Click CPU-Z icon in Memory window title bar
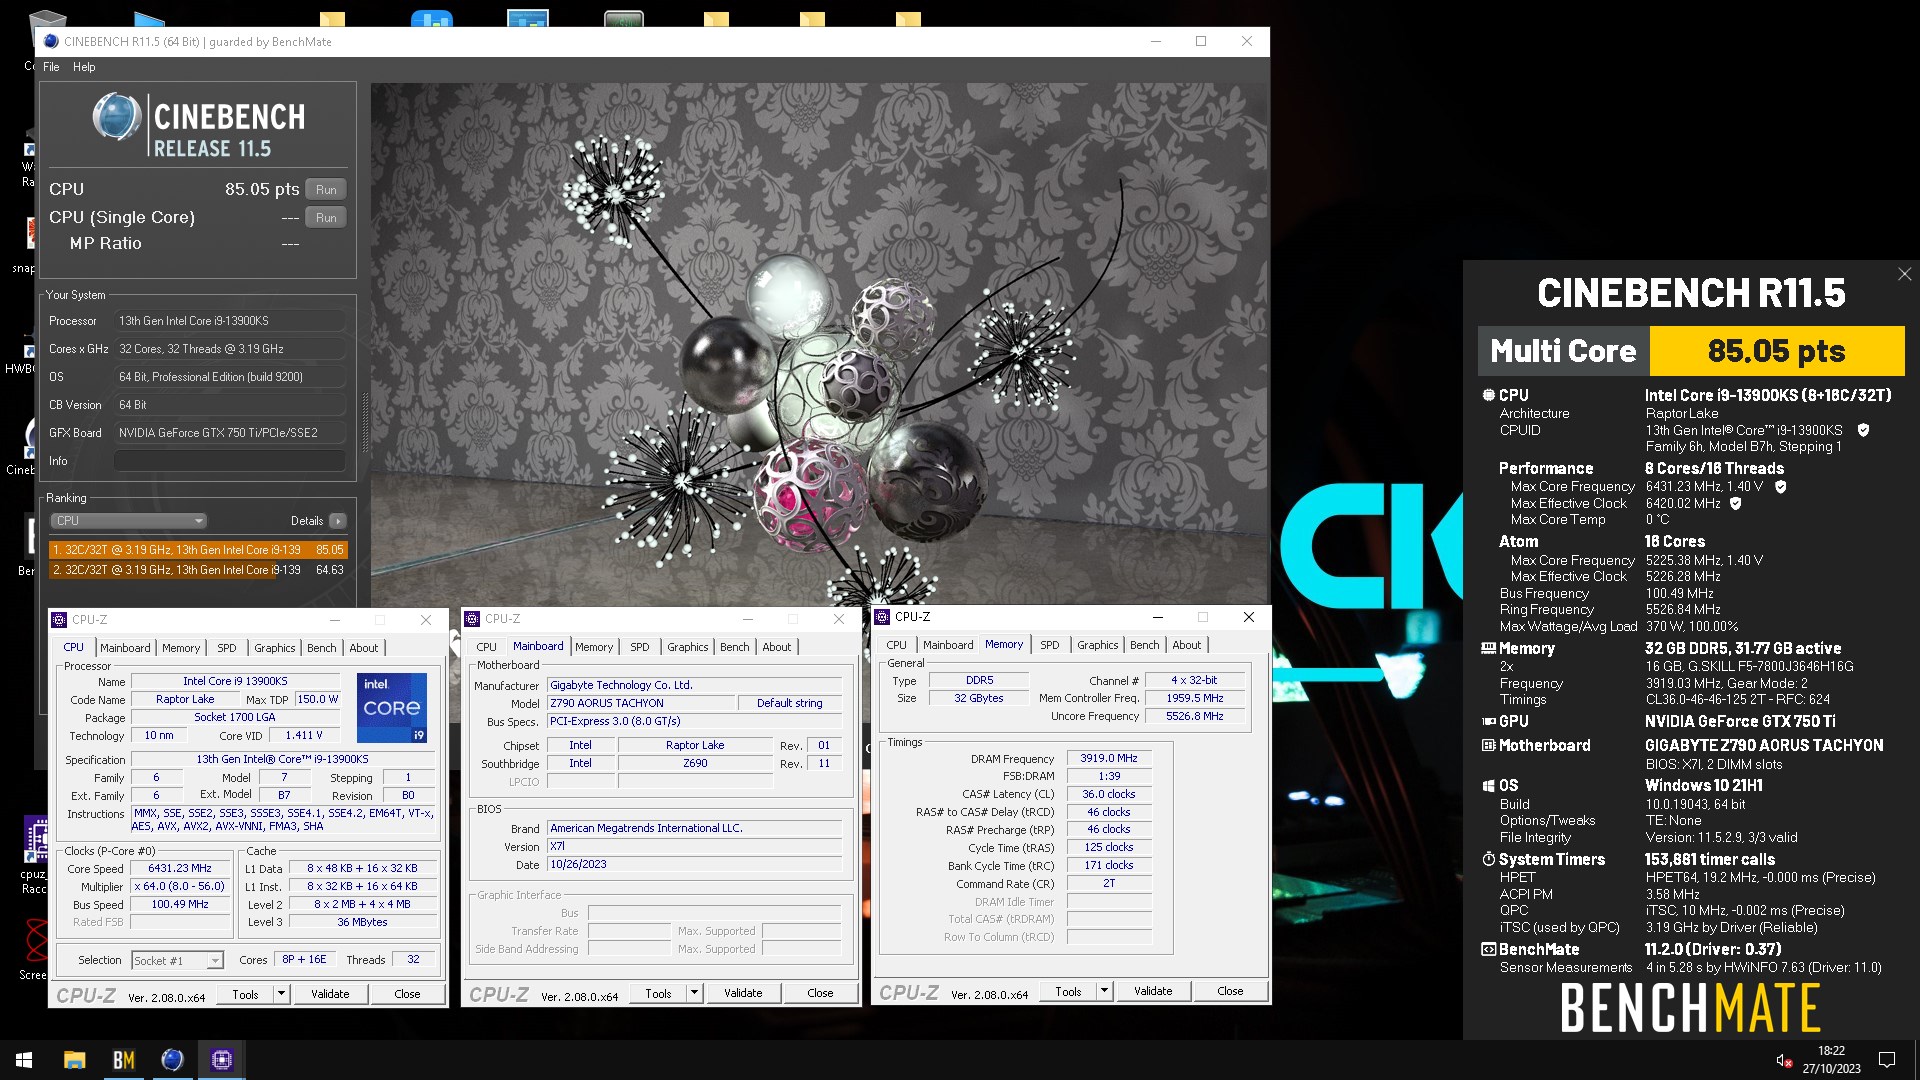The height and width of the screenshot is (1080, 1920). tap(882, 617)
